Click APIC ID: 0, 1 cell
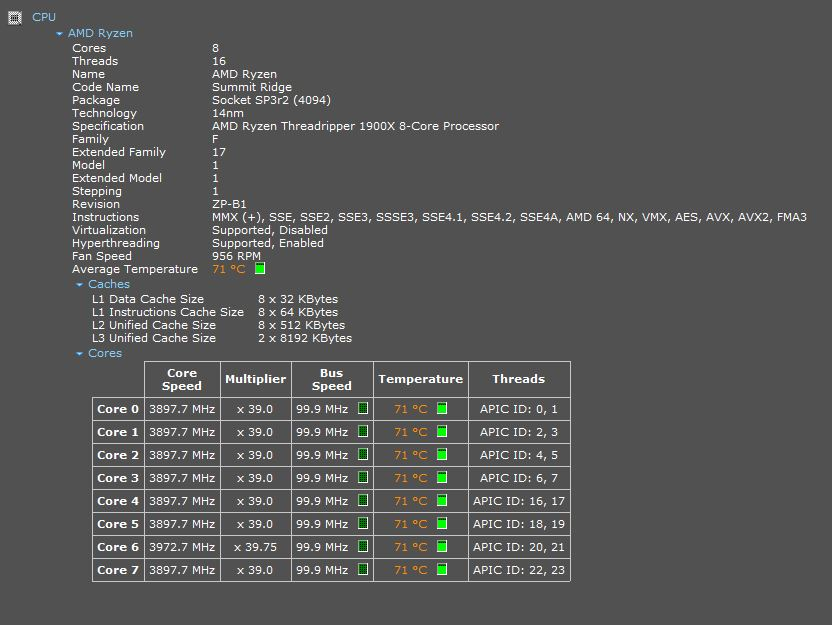Image resolution: width=832 pixels, height=625 pixels. [x=519, y=409]
